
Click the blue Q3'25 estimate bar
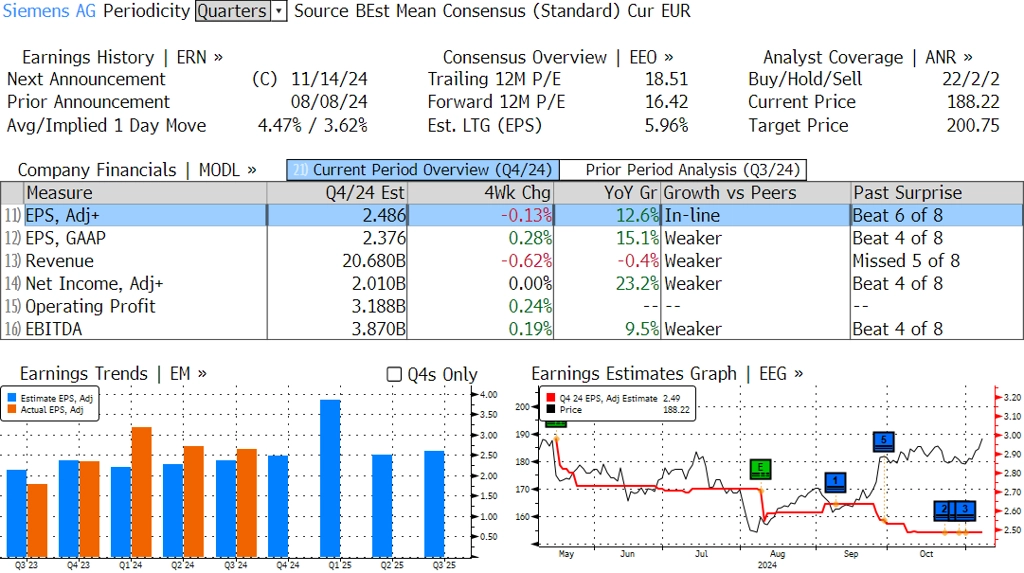(x=434, y=504)
